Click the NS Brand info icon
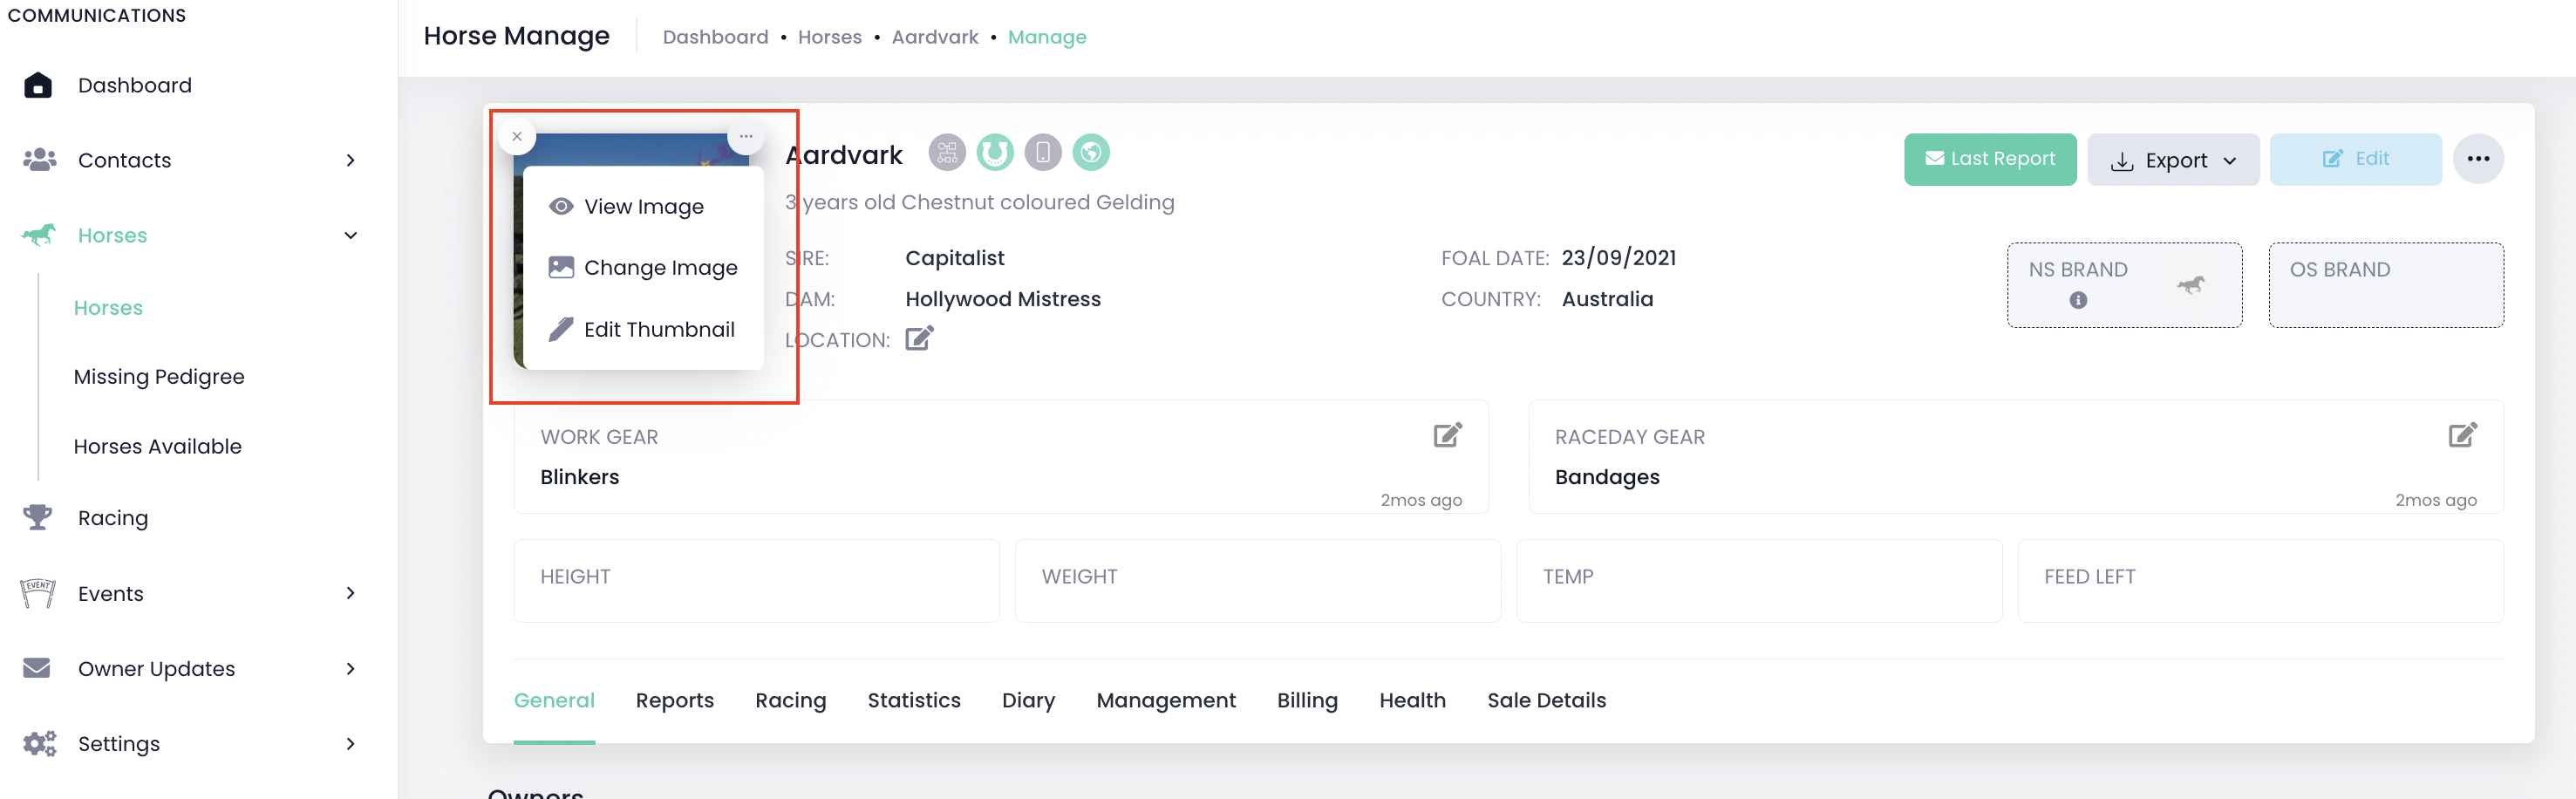The image size is (2576, 799). click(x=2077, y=300)
